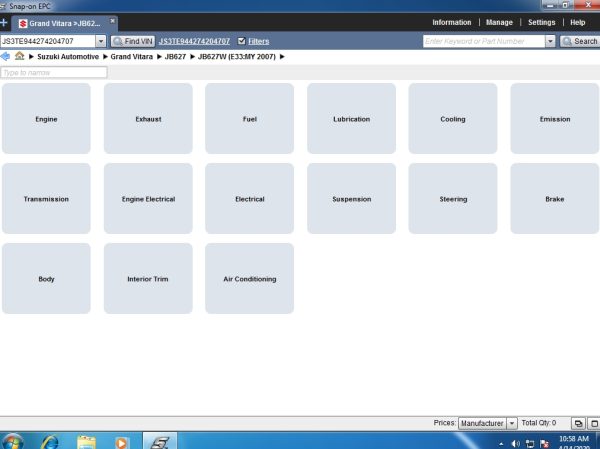Open the Air Conditioning category tile

249,279
